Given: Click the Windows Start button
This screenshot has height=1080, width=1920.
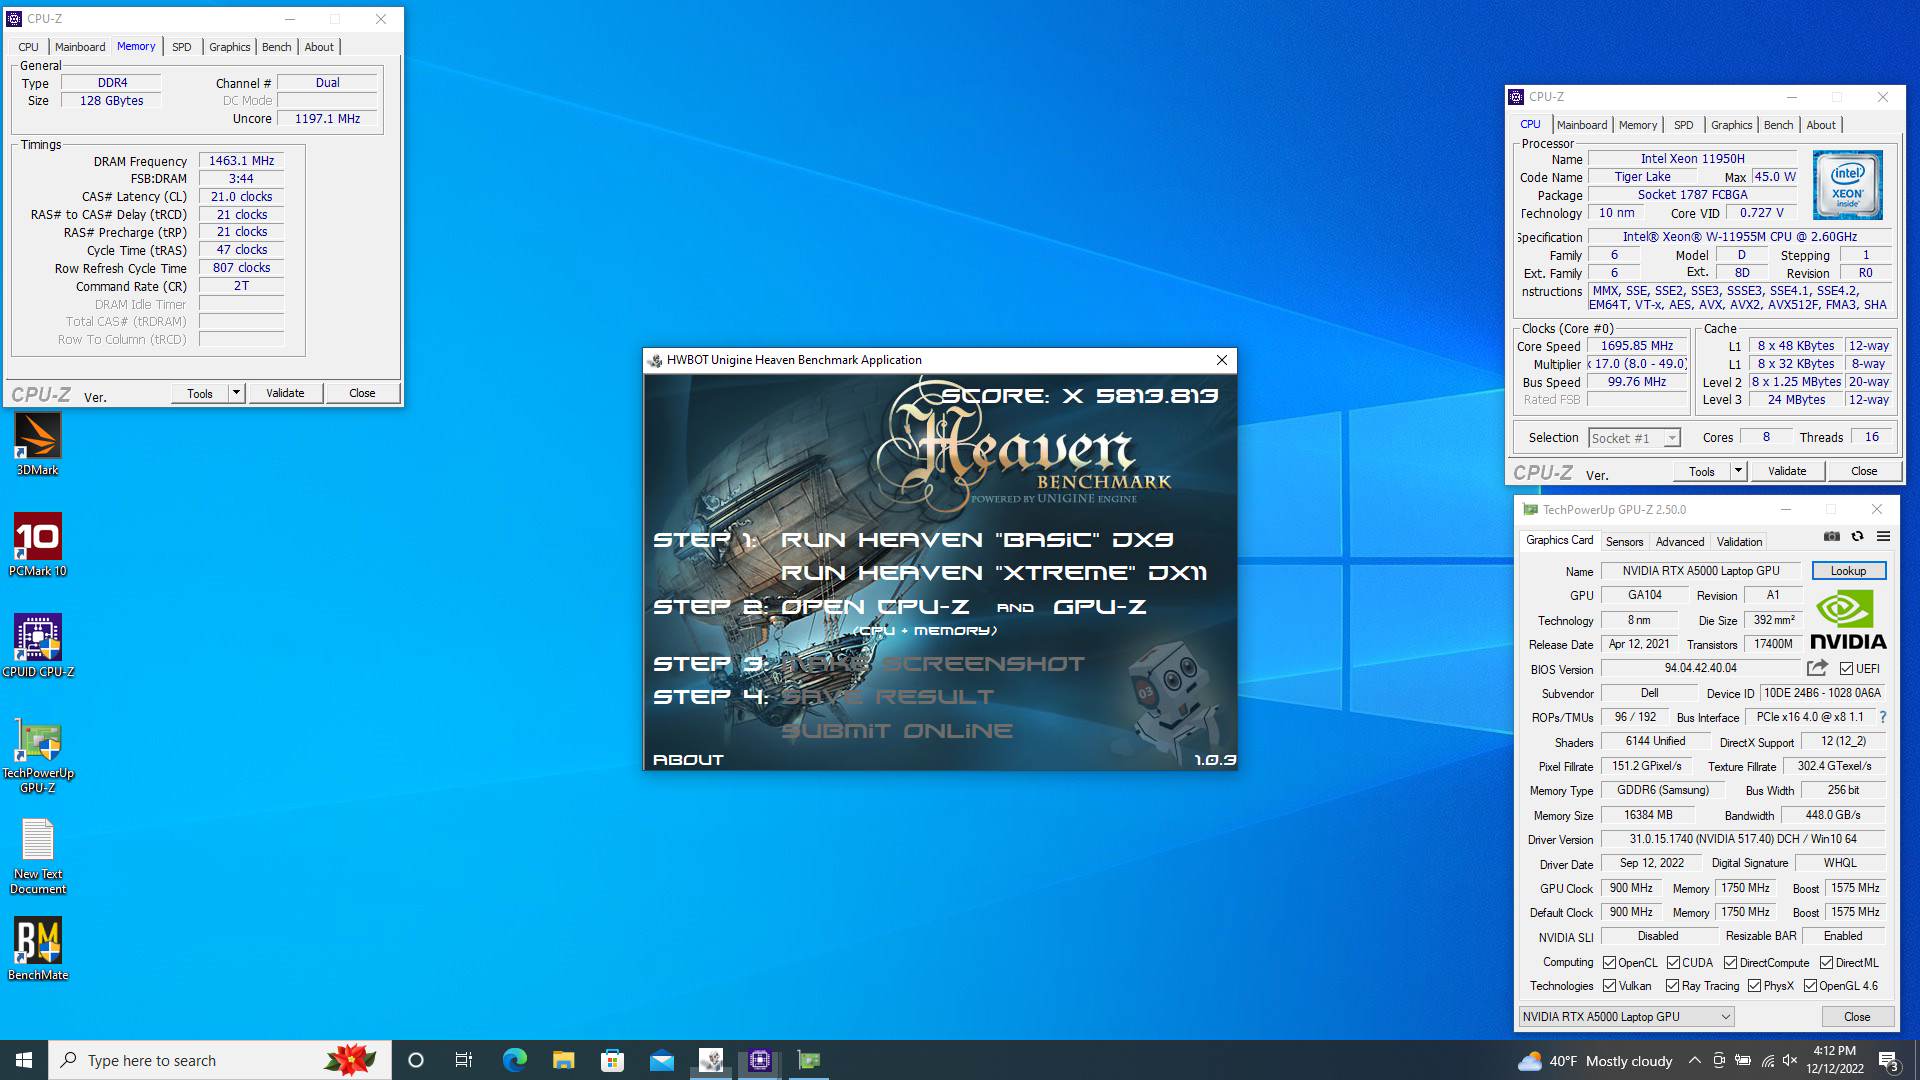Looking at the screenshot, I should coord(24,1060).
